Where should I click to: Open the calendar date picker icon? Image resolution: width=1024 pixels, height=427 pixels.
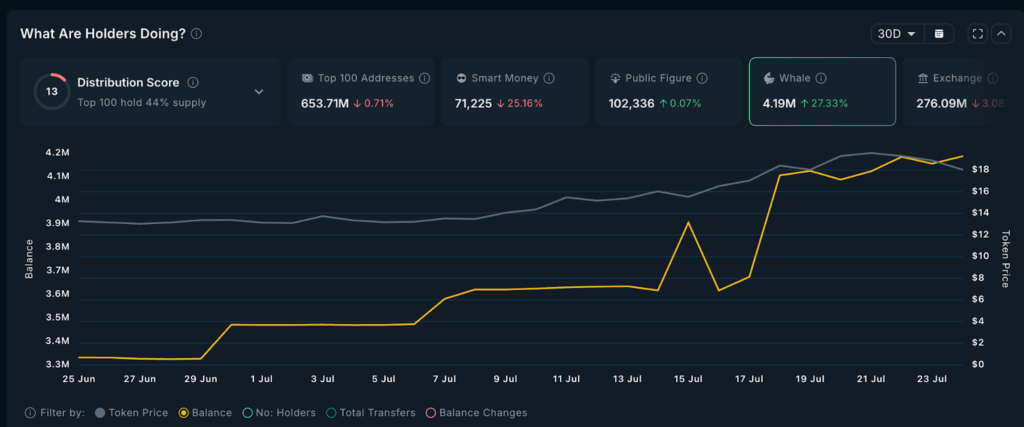point(939,34)
